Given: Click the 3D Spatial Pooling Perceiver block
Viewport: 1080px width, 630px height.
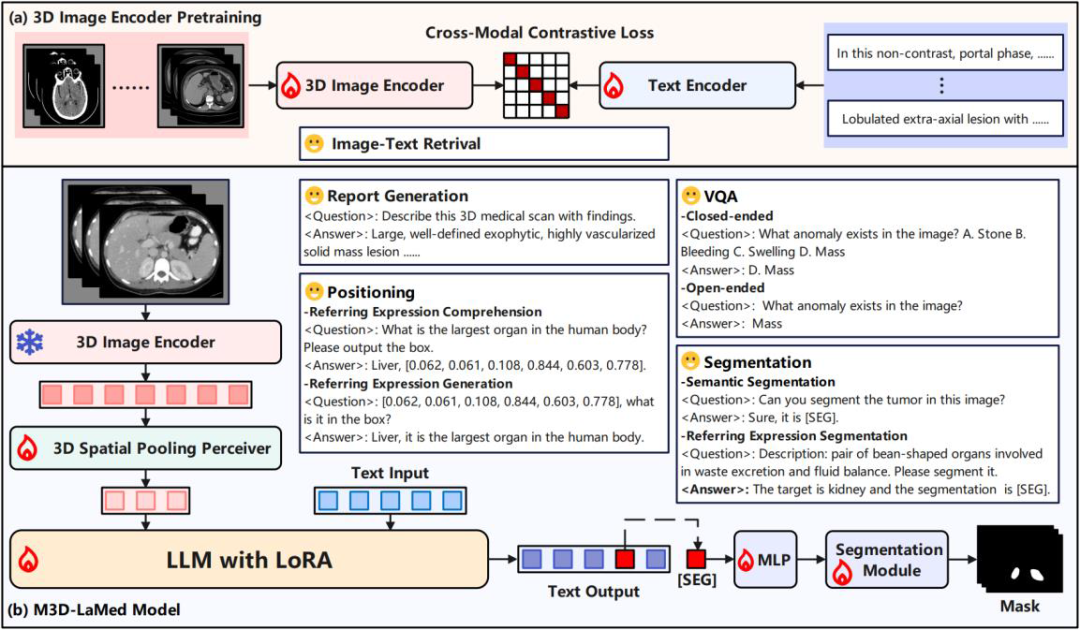Looking at the screenshot, I should click(145, 449).
